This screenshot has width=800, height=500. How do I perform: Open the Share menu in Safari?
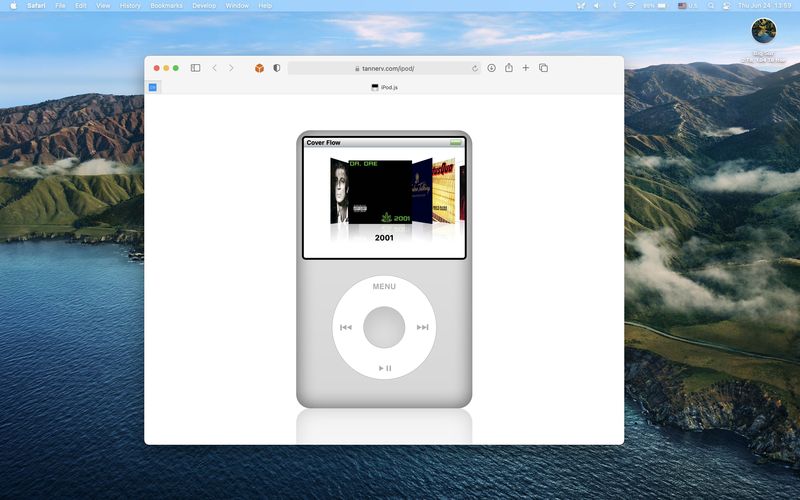(509, 67)
